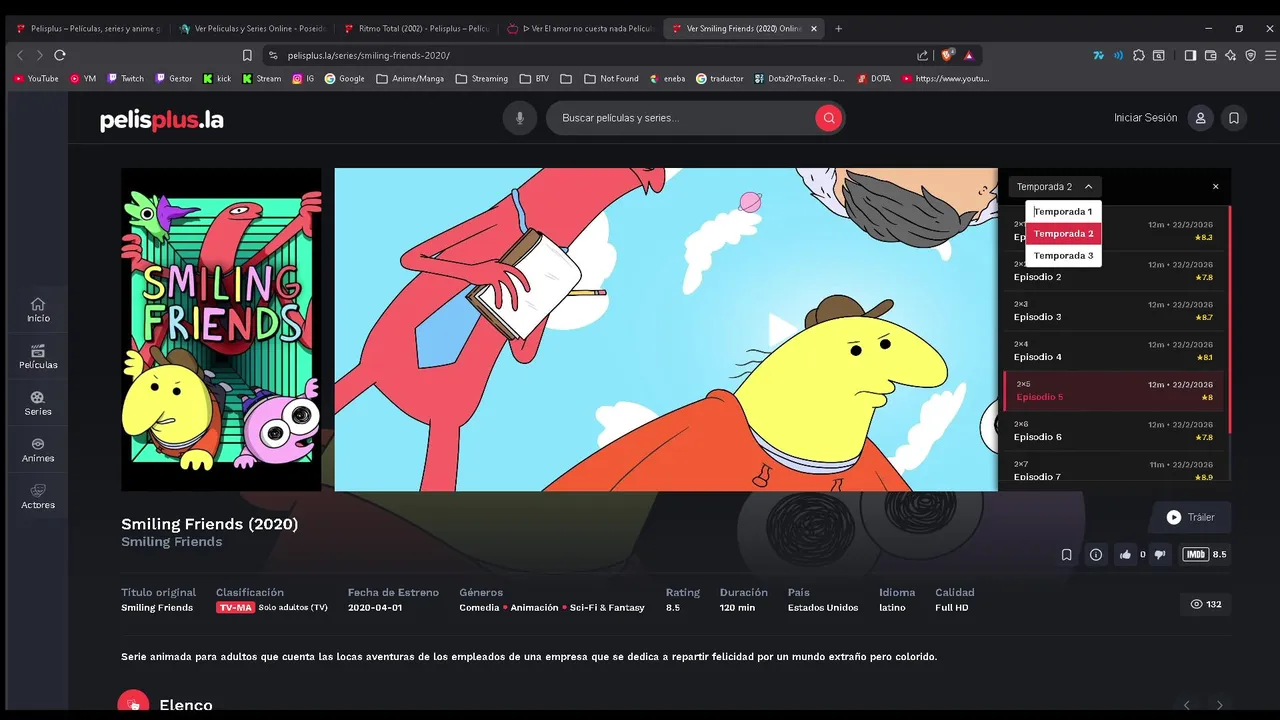
Task: Open the Streaming bookmark folder
Action: [x=482, y=78]
